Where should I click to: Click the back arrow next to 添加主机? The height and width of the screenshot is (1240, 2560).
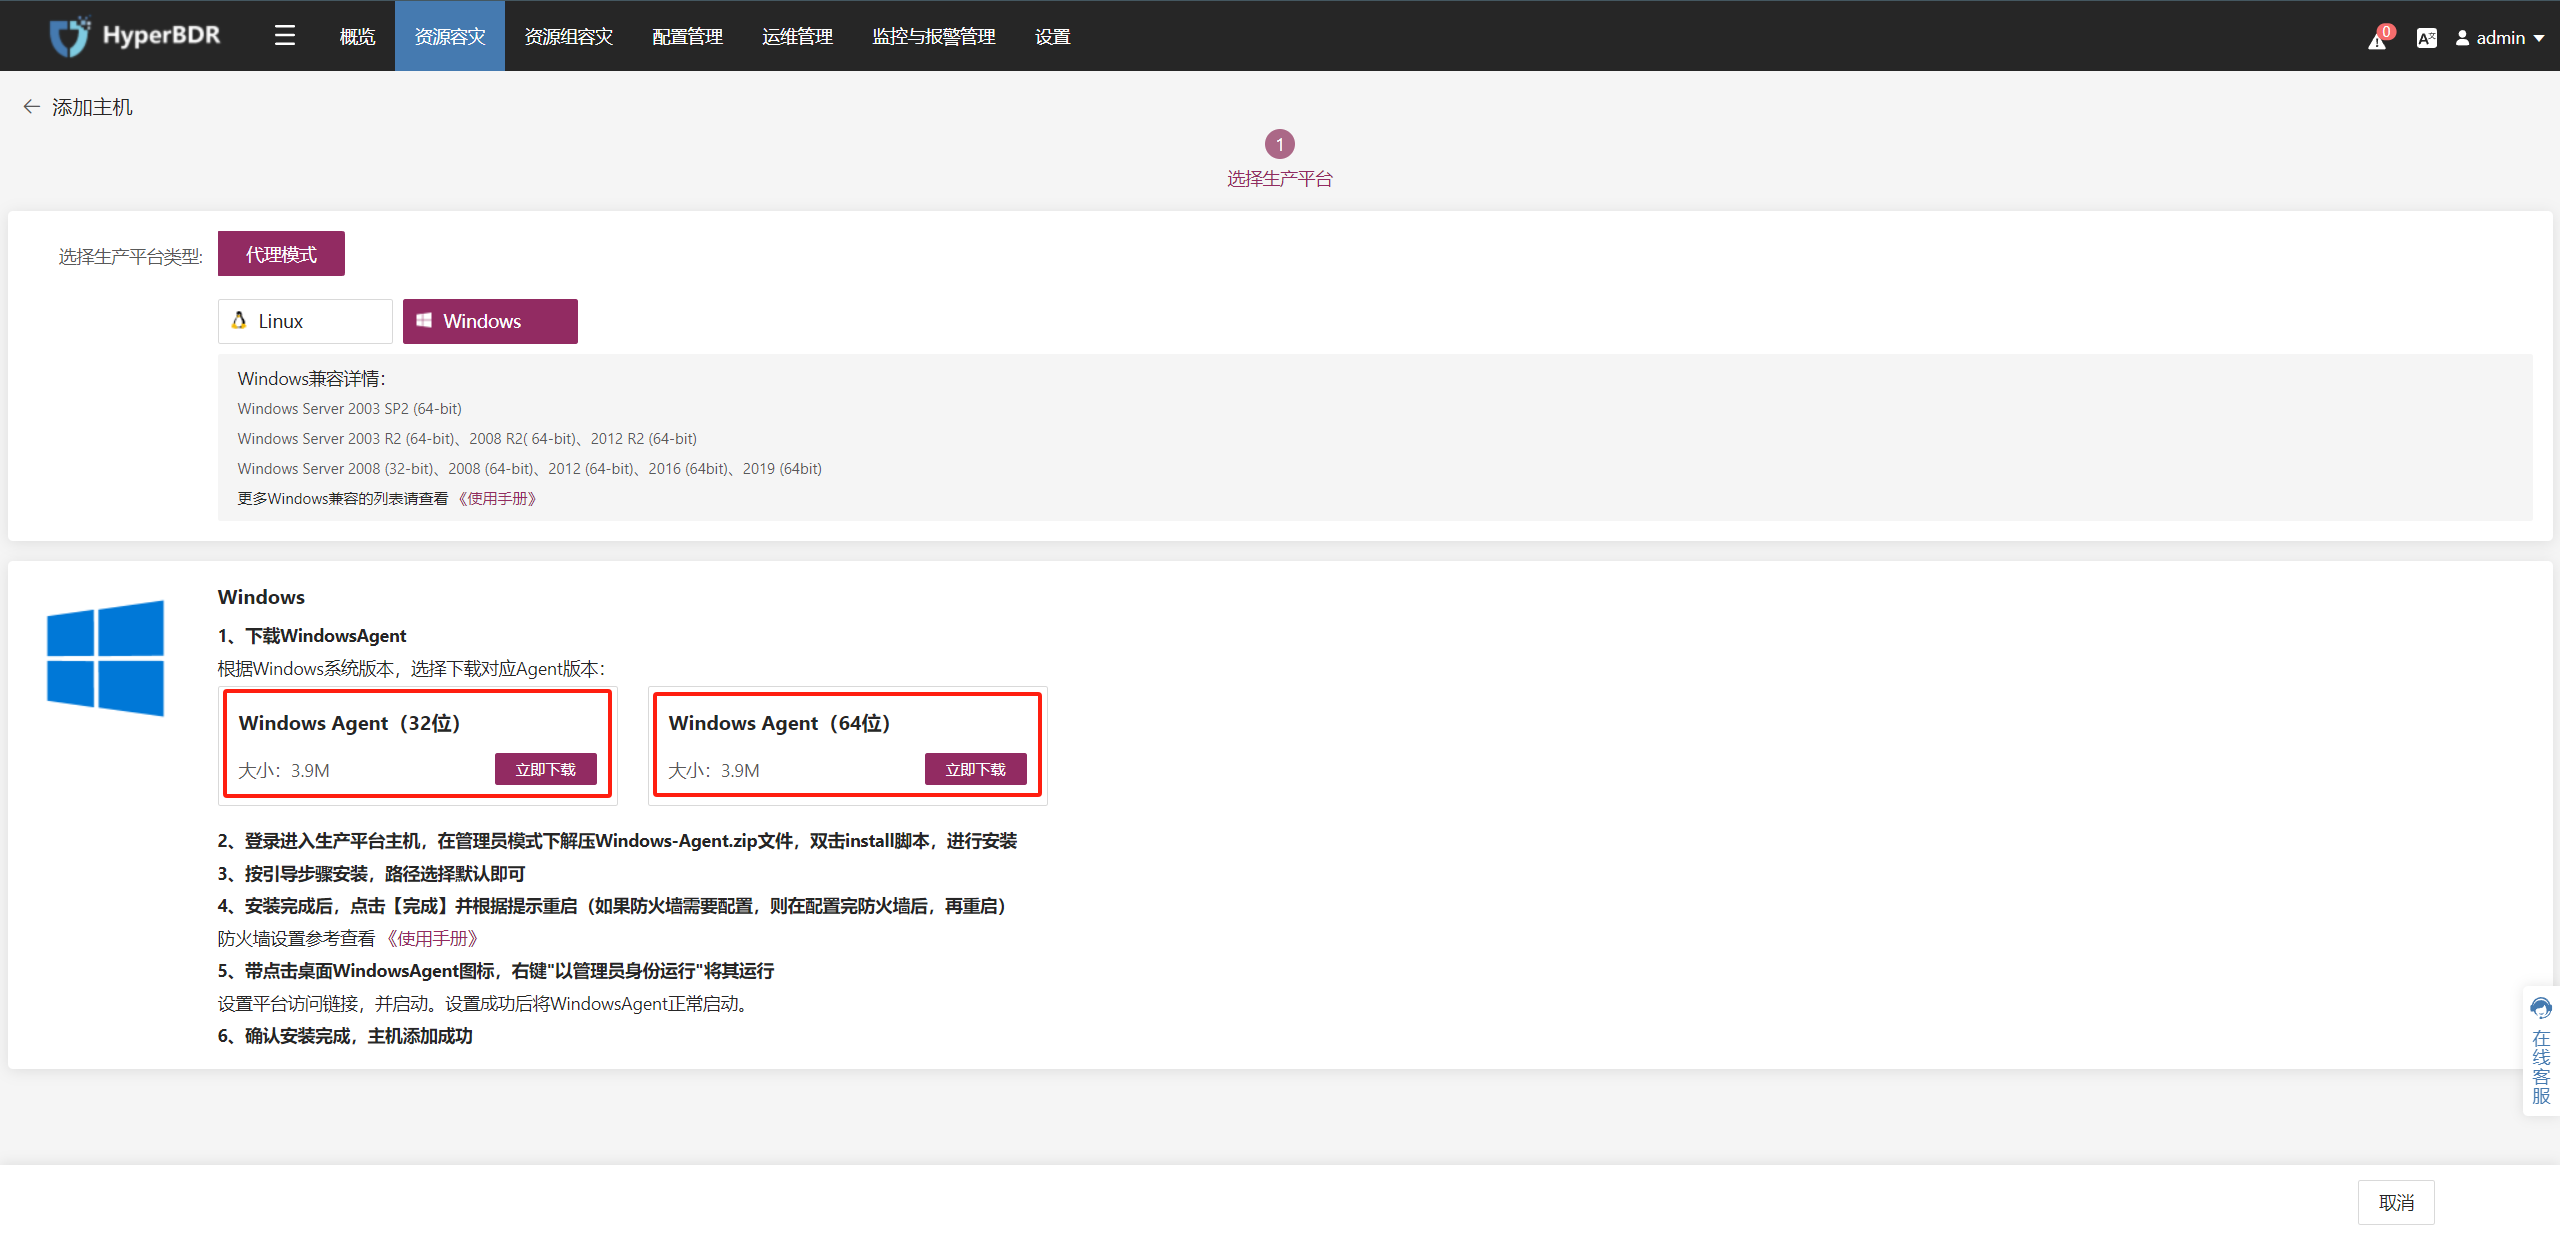tap(32, 107)
